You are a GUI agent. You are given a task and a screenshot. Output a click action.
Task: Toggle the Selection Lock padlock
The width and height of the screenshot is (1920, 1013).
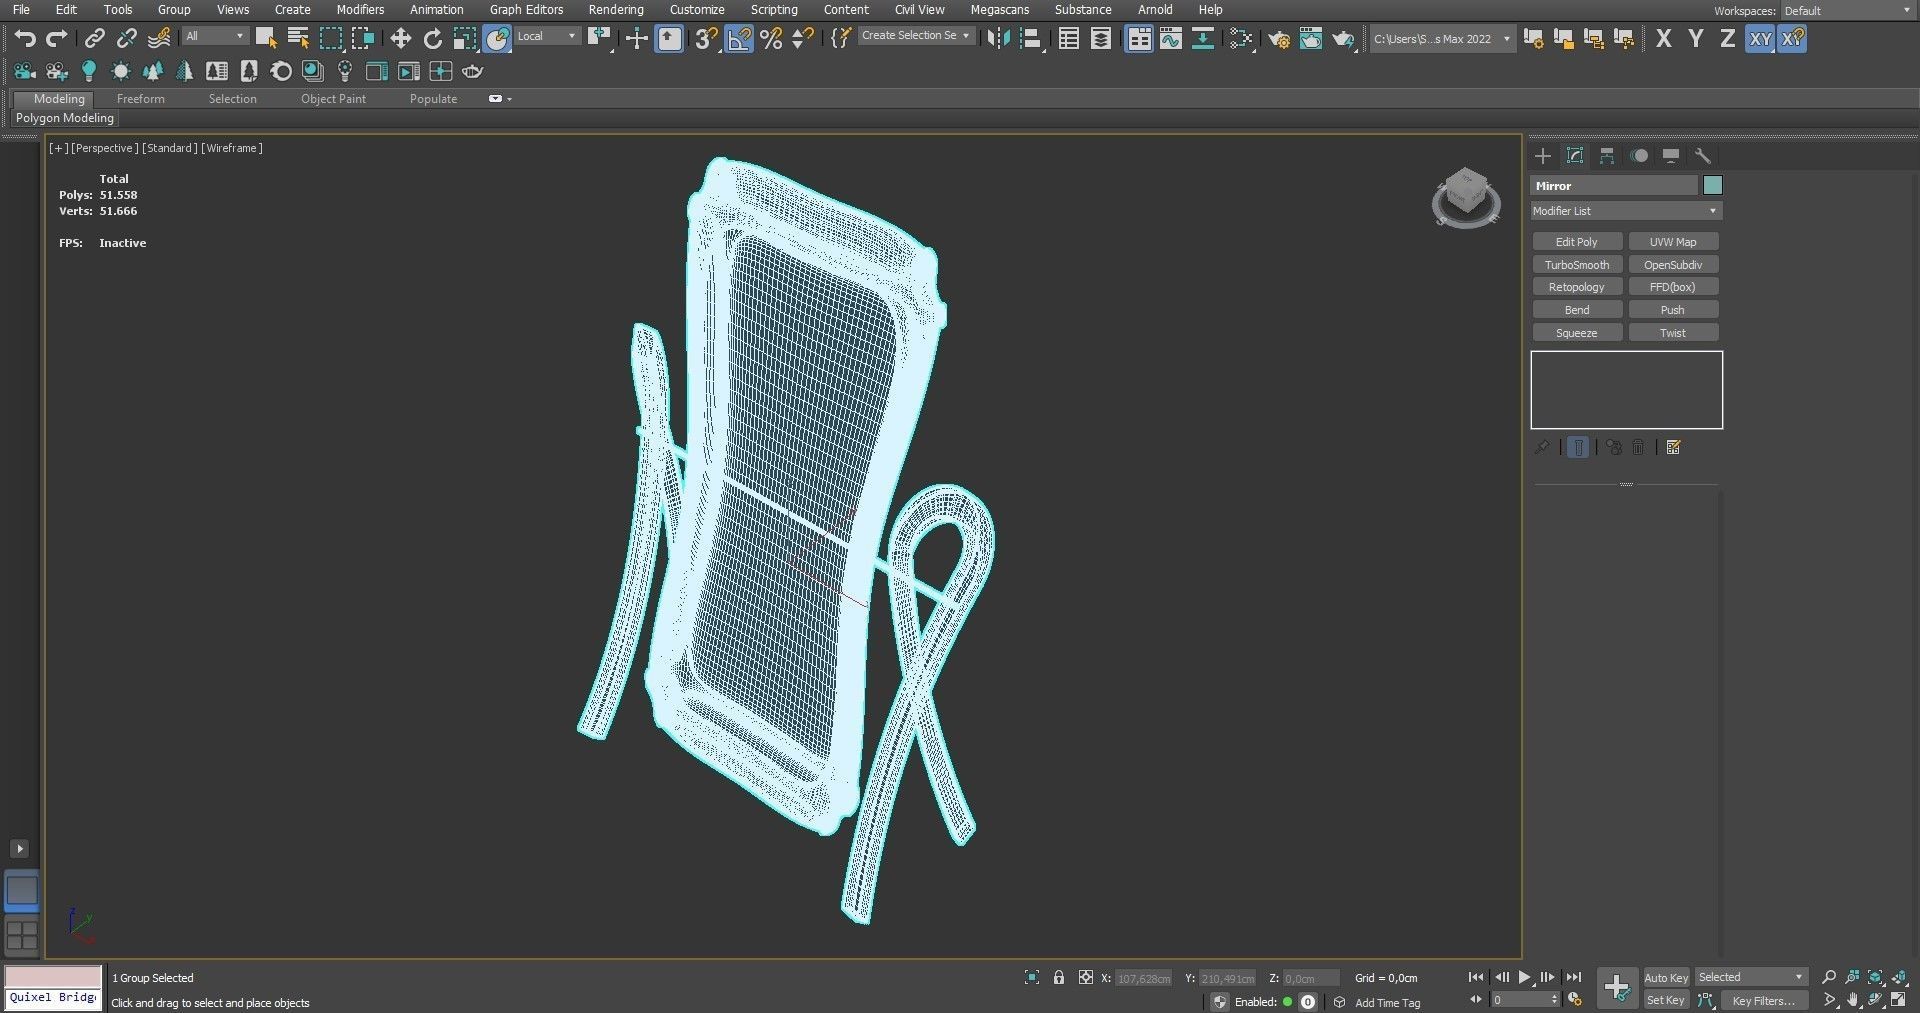pos(1059,978)
